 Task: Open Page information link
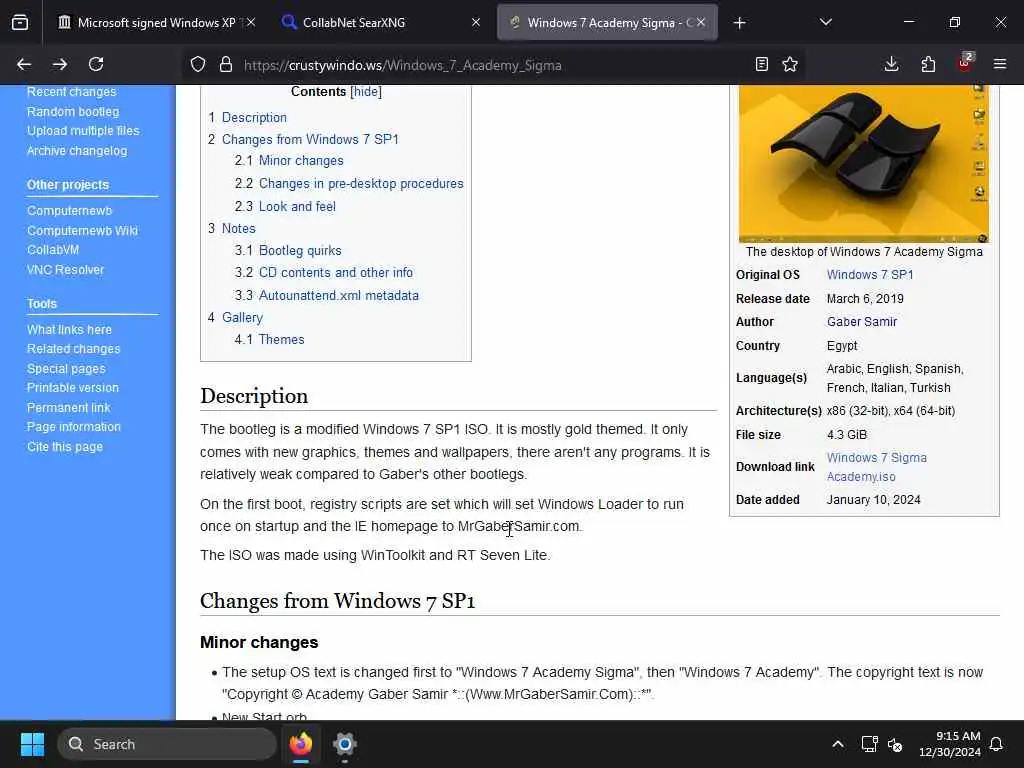(74, 427)
